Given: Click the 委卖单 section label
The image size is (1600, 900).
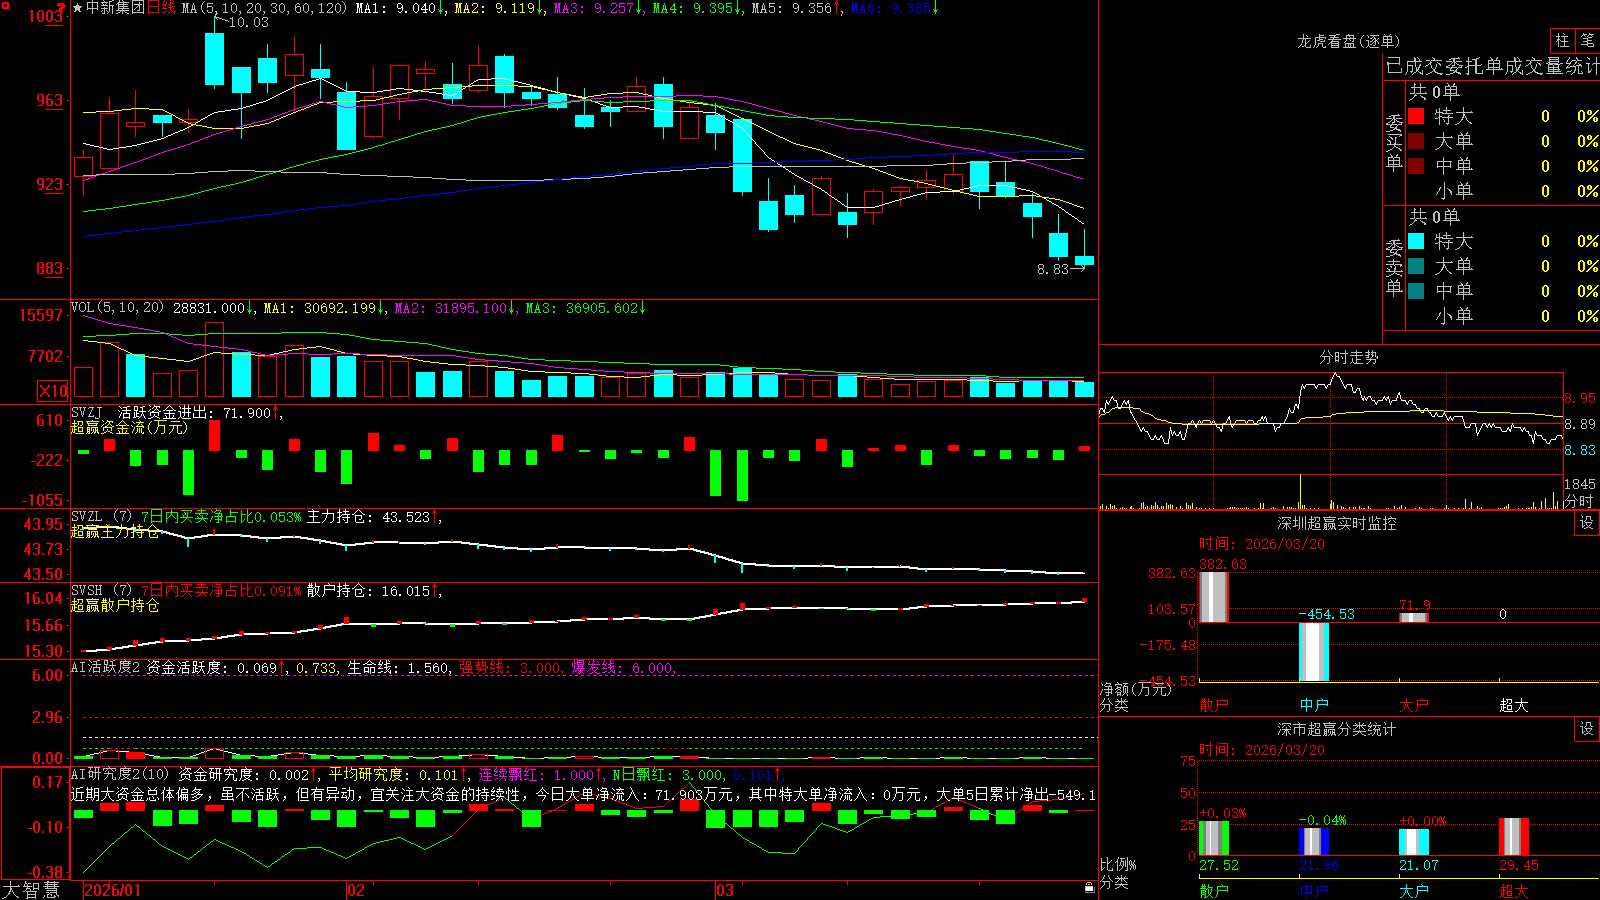Looking at the screenshot, I should point(1394,267).
